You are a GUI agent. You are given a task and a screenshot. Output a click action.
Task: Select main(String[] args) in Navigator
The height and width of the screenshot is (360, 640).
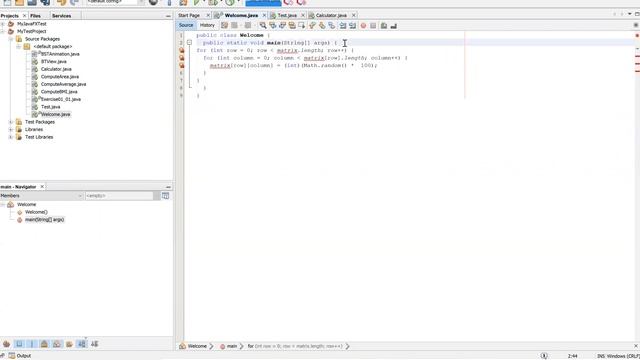point(44,220)
